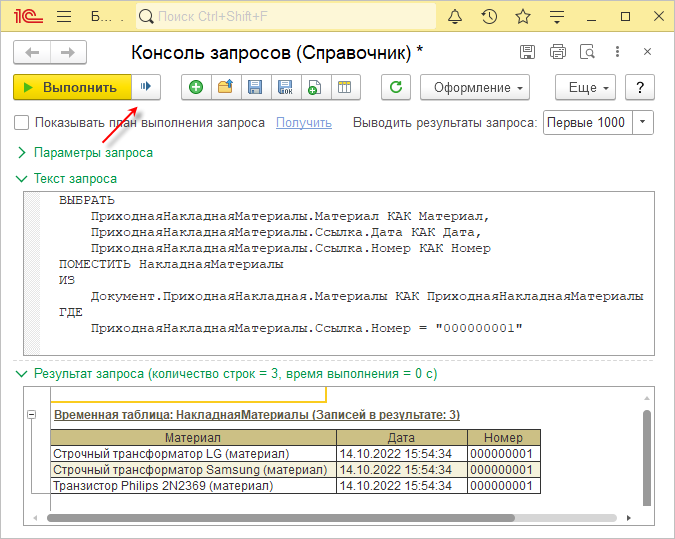This screenshot has width=675, height=539.
Task: Click the Получить link
Action: (x=303, y=123)
